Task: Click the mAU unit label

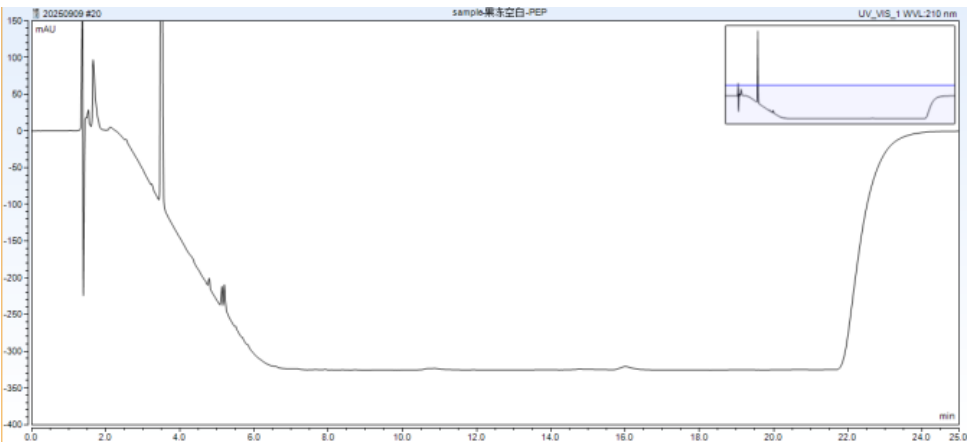Action: click(45, 29)
